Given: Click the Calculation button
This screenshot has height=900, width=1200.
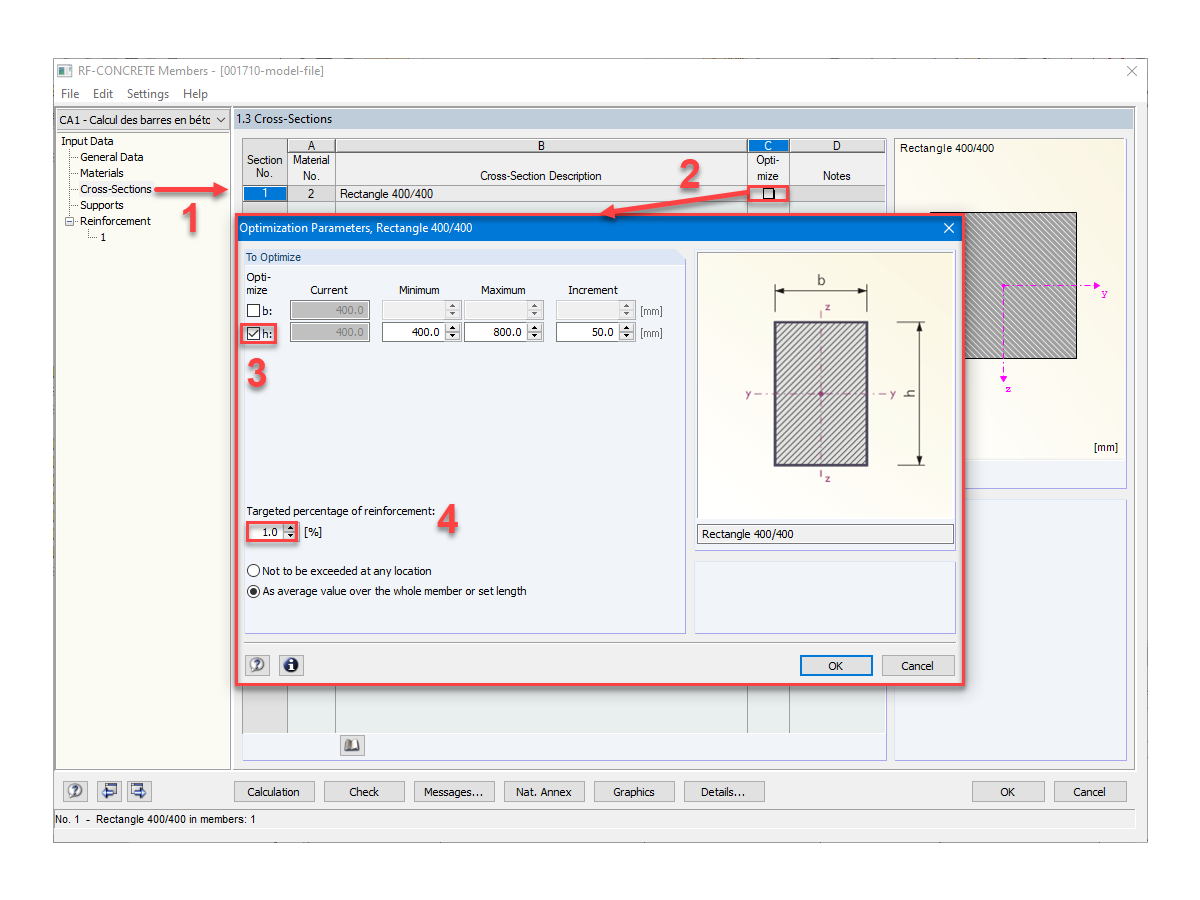Looking at the screenshot, I should (x=274, y=792).
